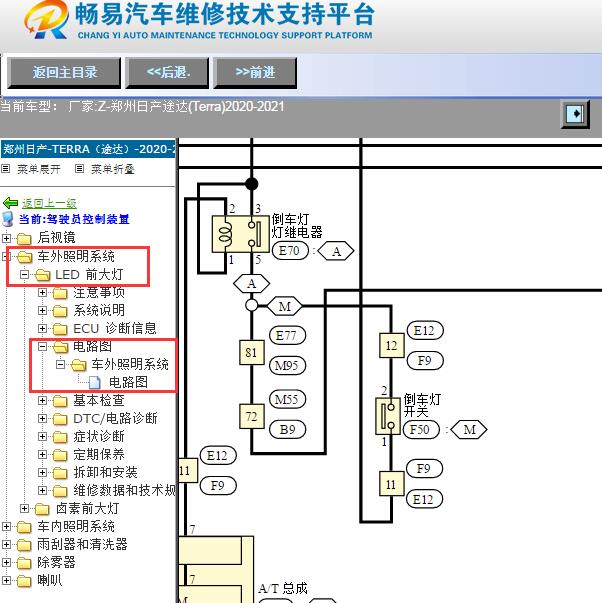Viewport: 602px width, 603px height.
Task: Click the E70 connector label in diagram
Action: [290, 251]
